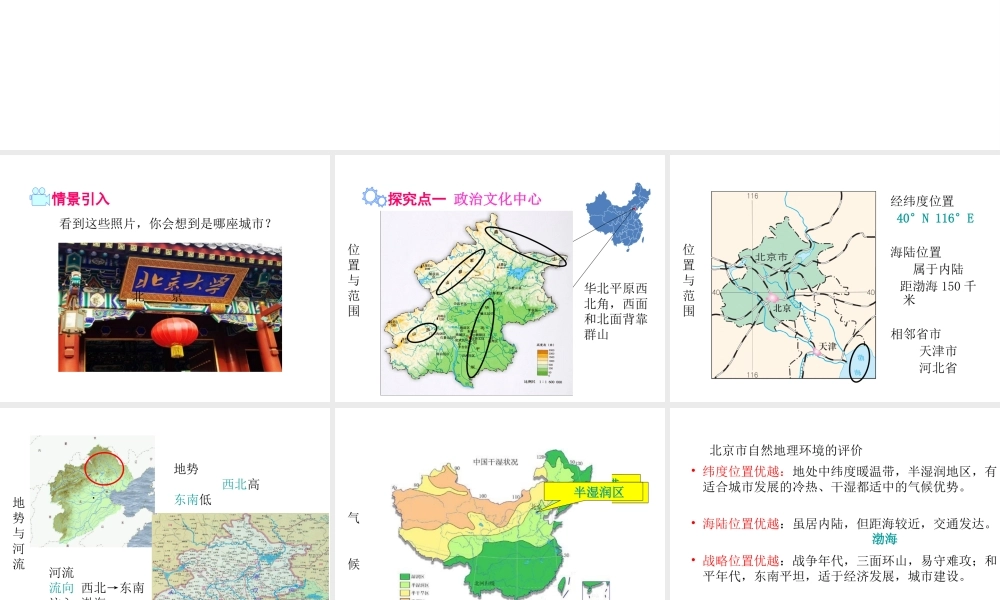Open the Beijing topographic relief map
This screenshot has height=600, width=1000.
(x=476, y=304)
